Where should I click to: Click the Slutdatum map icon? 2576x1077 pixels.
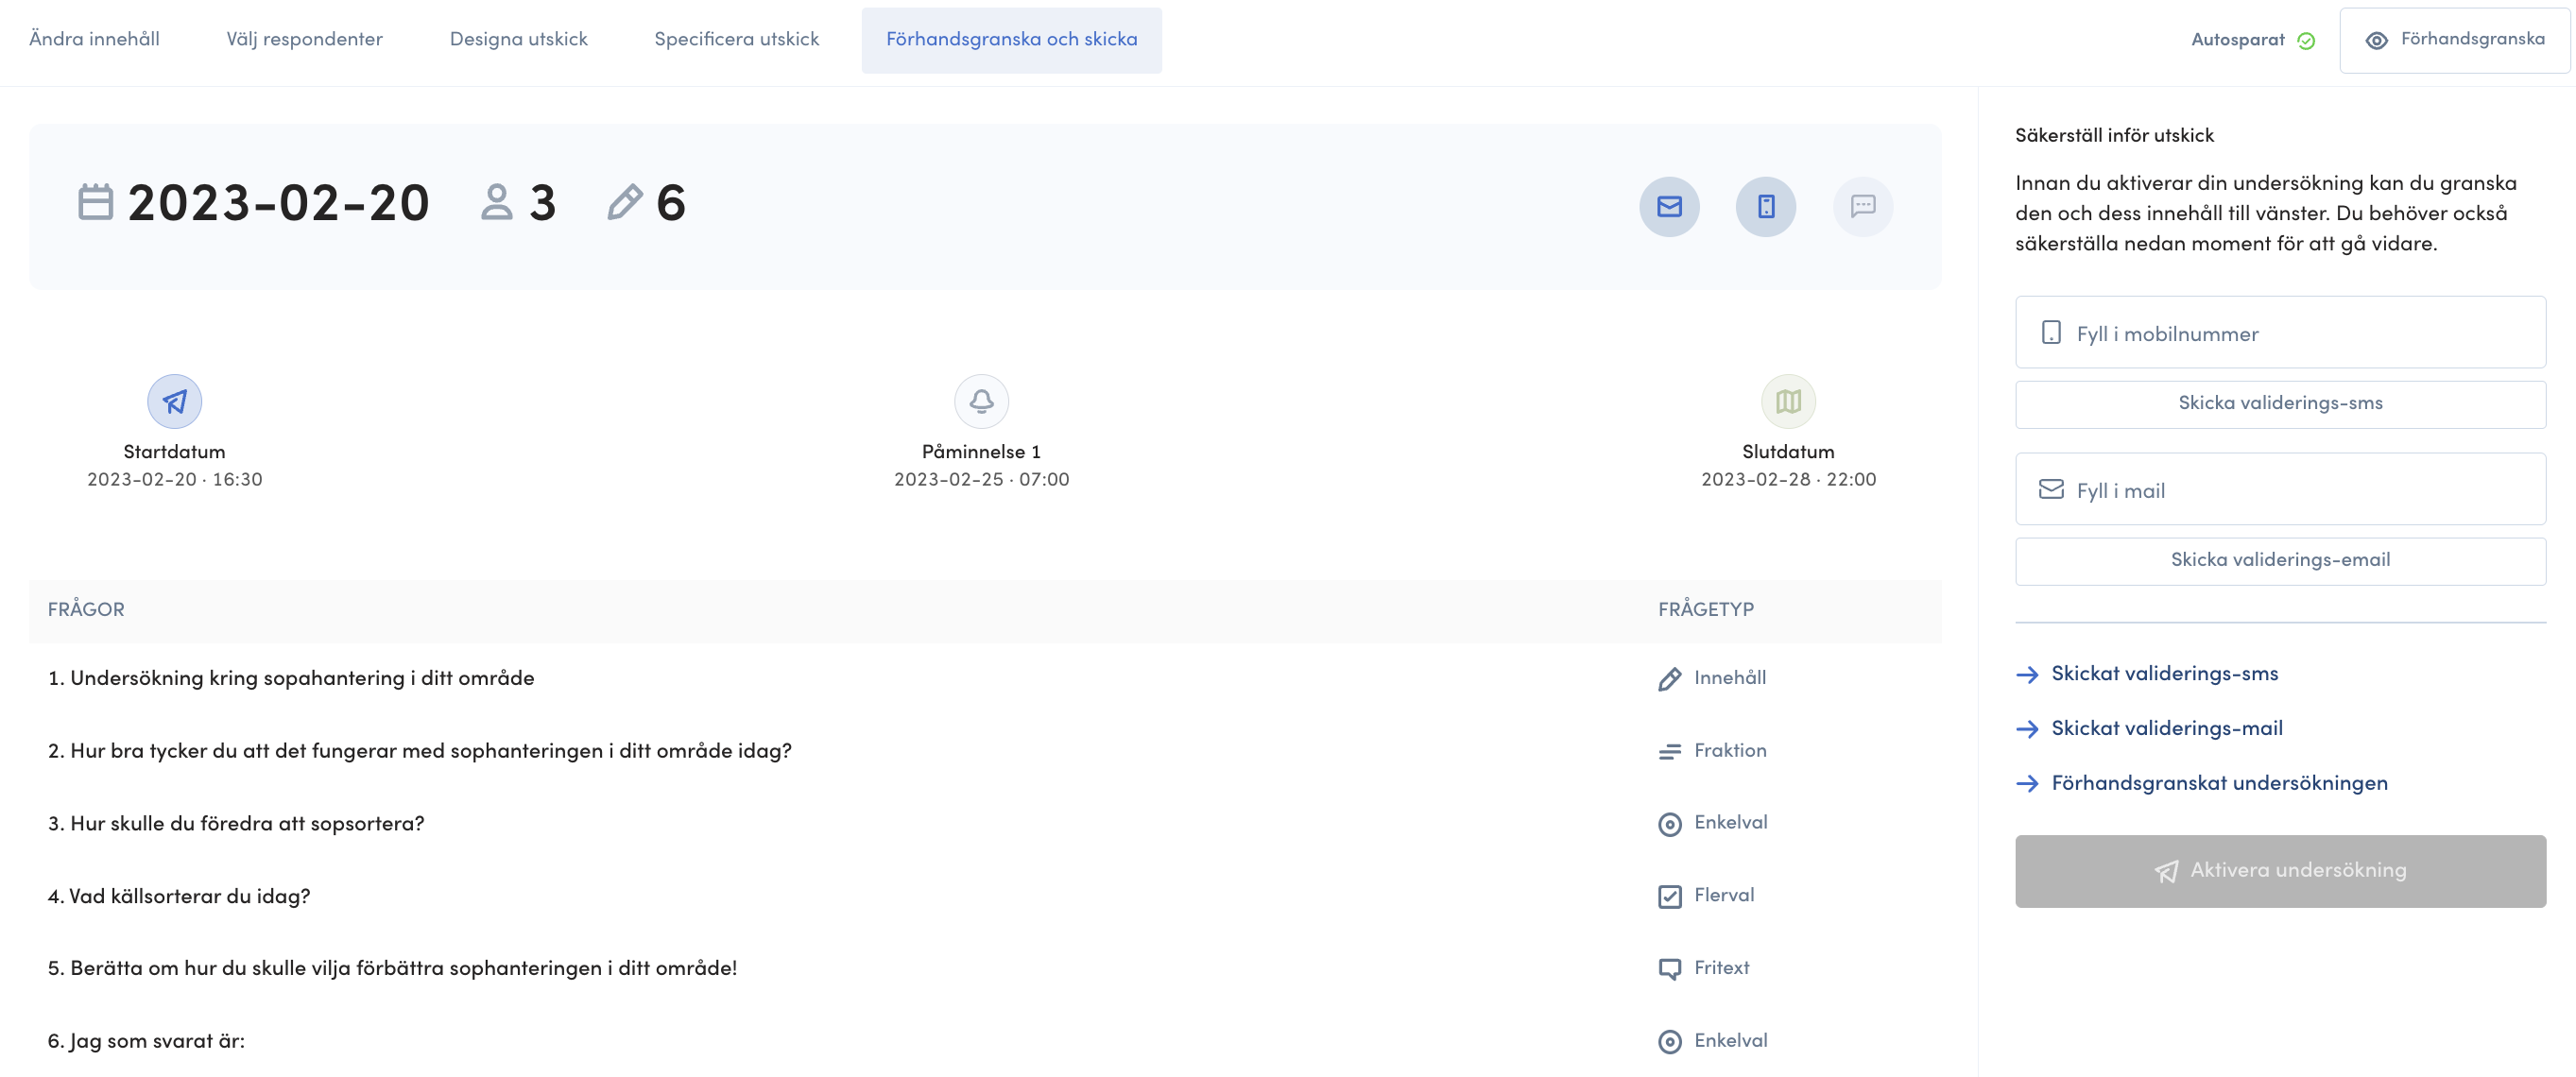[1788, 401]
